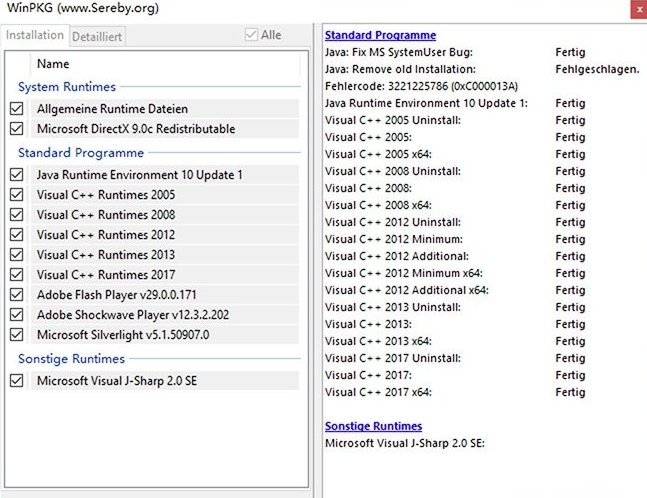
Task: Open the Detailliert tab
Action: coord(97,37)
